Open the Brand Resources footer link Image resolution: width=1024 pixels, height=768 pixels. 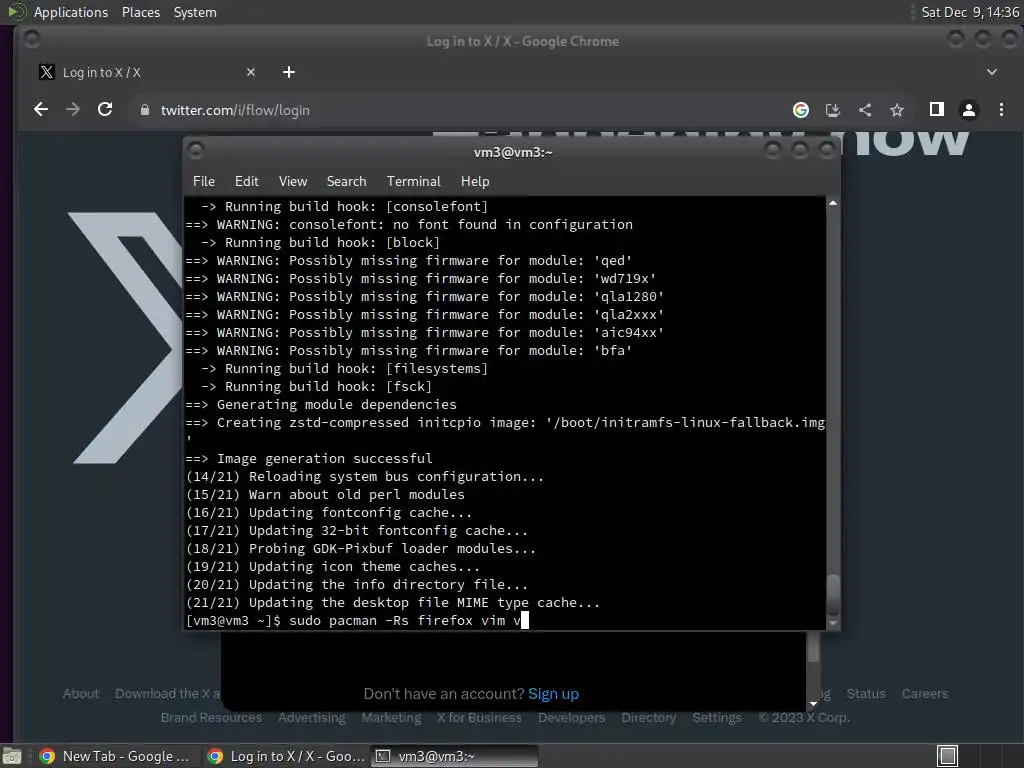coord(211,717)
